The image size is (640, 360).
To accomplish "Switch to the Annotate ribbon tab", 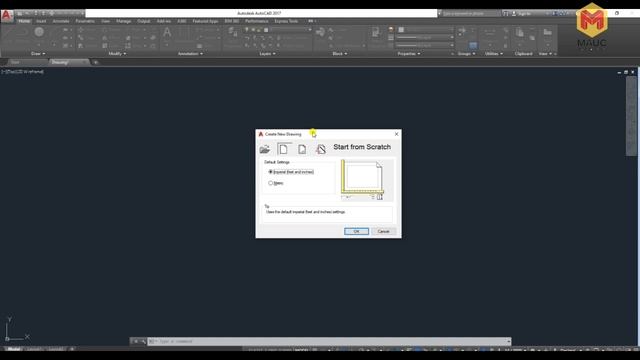I will coord(61,21).
